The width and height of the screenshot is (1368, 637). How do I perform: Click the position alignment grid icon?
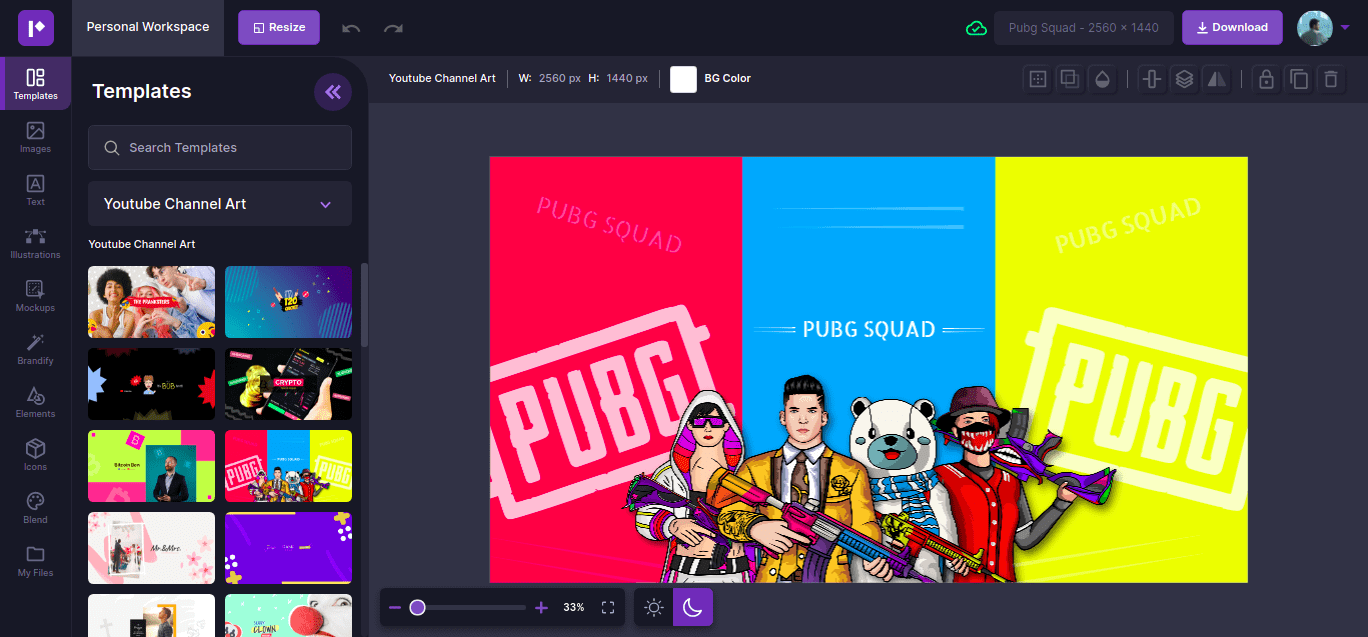(x=1038, y=79)
